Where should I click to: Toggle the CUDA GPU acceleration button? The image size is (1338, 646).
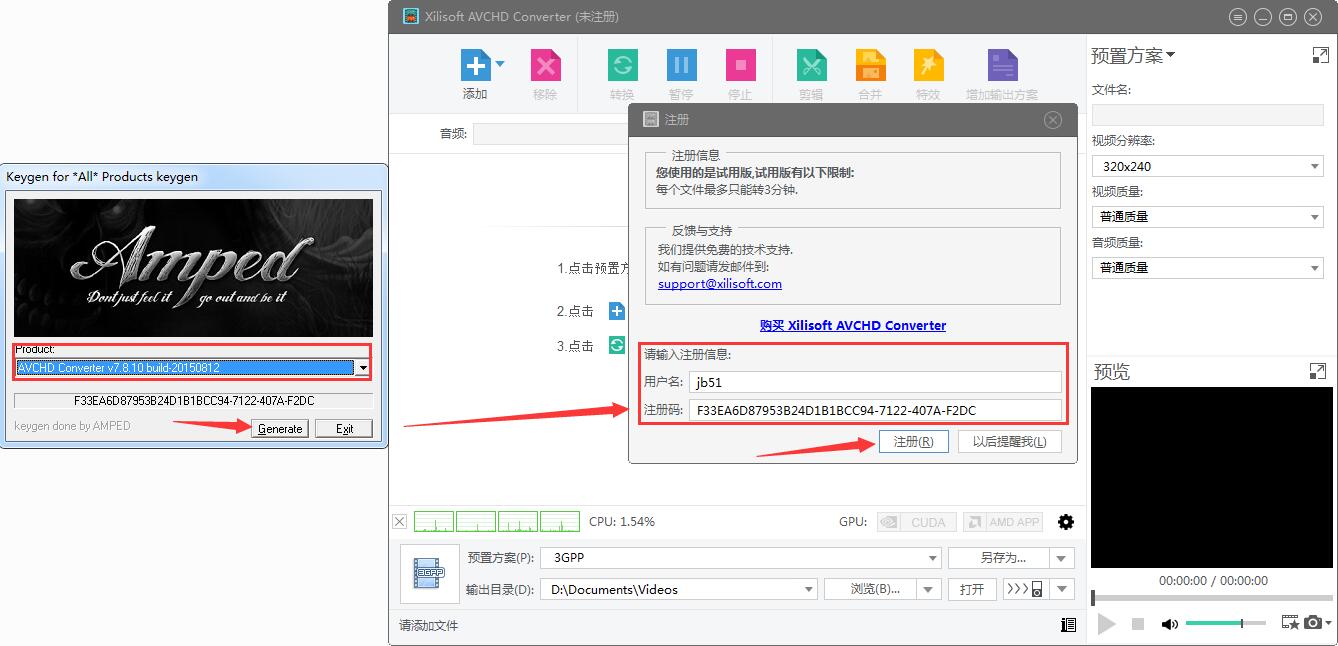(x=915, y=522)
